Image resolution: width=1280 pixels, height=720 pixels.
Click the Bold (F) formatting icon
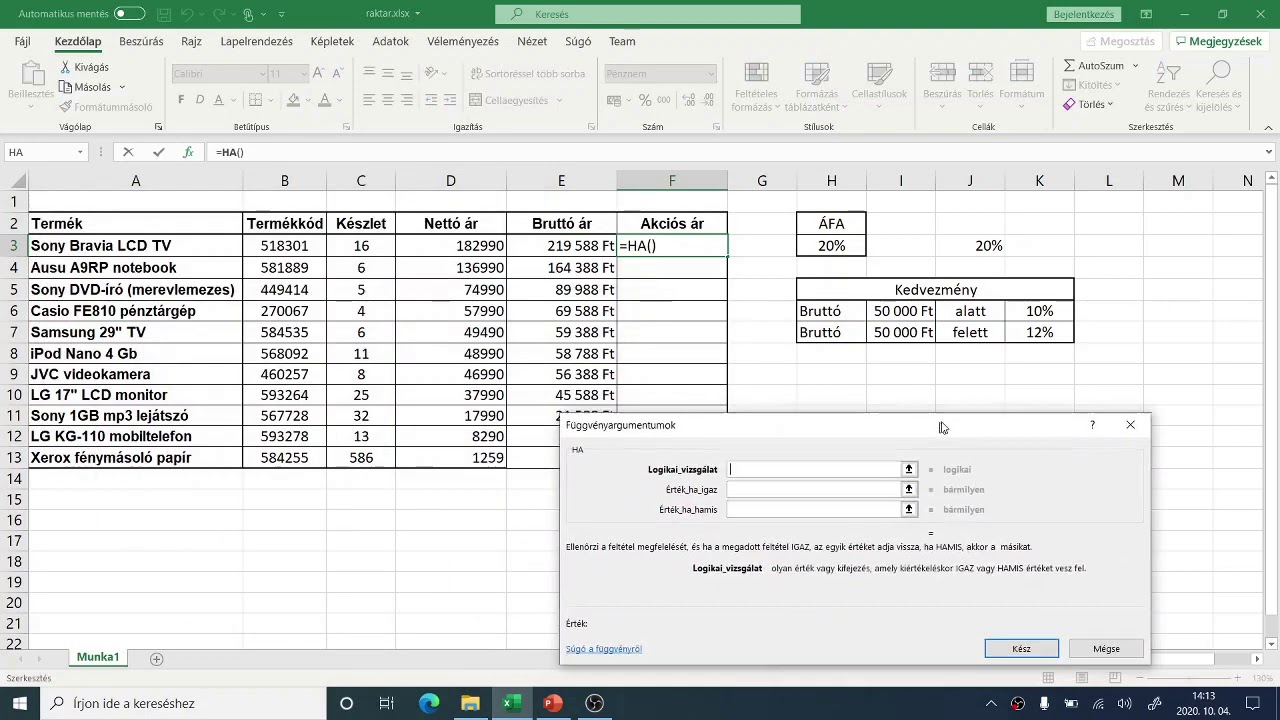pyautogui.click(x=181, y=100)
